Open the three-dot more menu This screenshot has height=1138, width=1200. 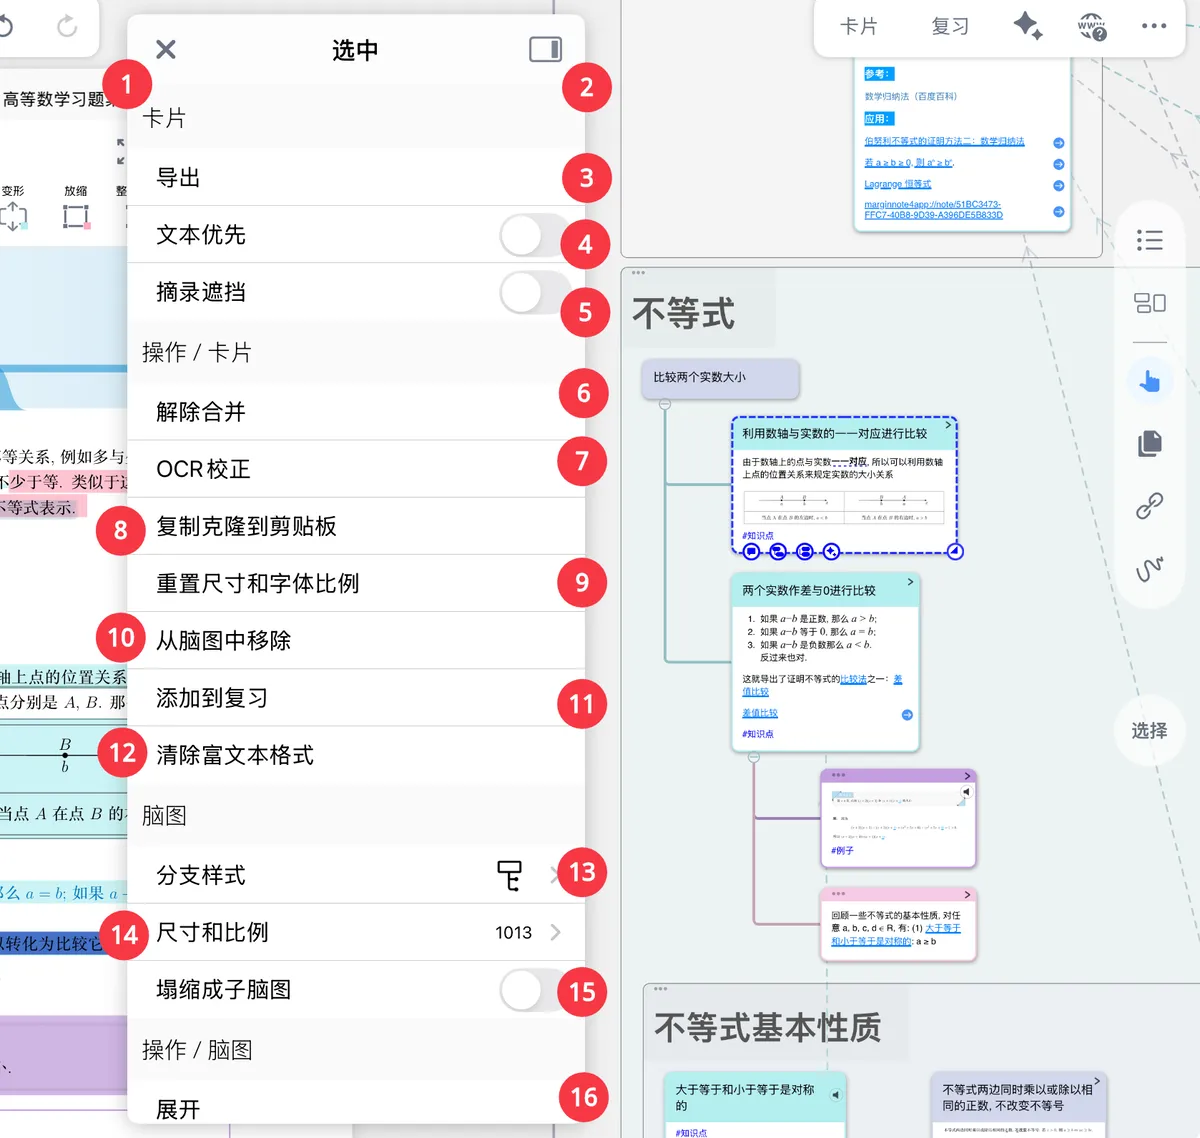point(1154,26)
